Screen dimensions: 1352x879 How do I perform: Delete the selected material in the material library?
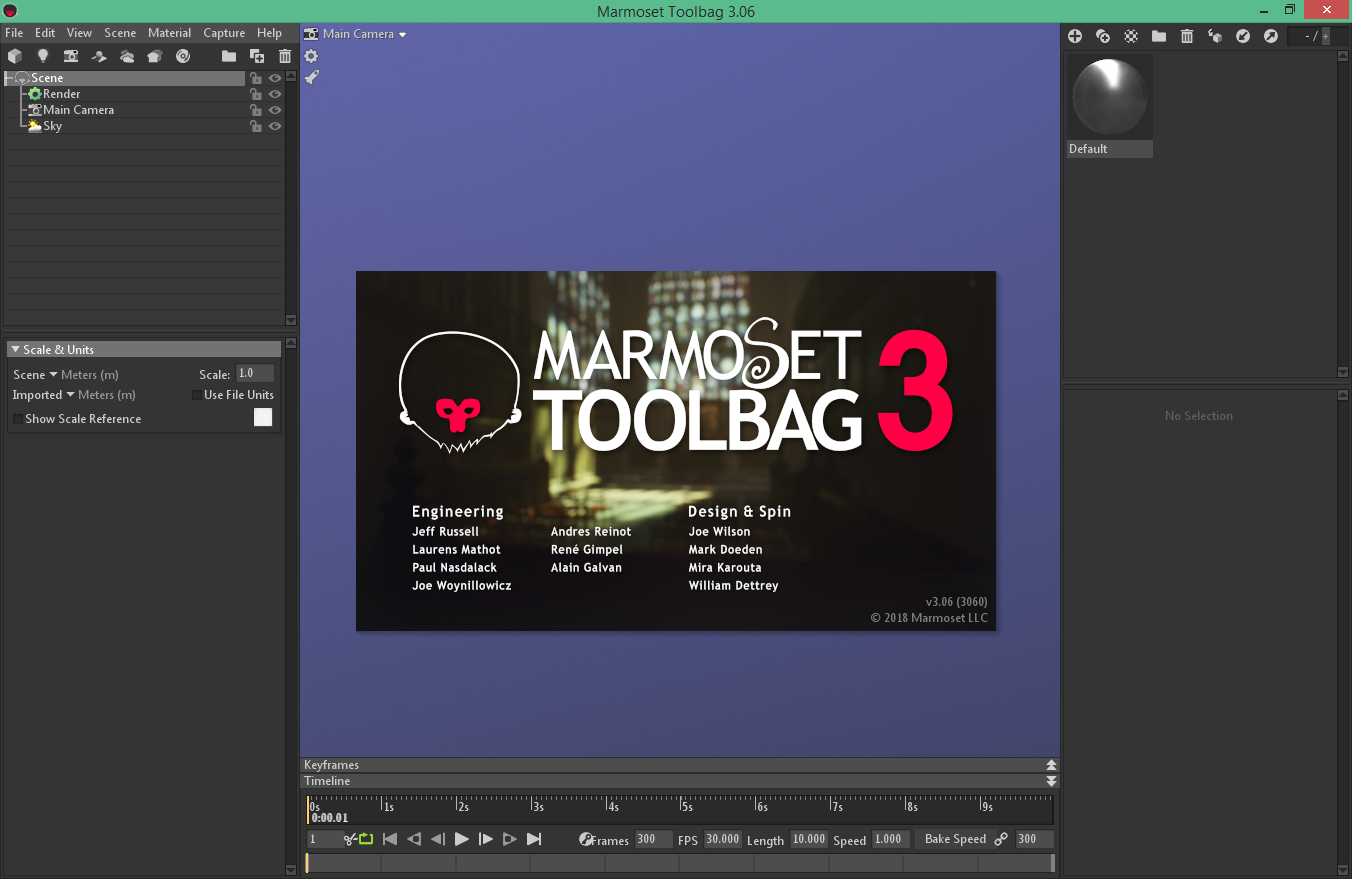[x=1187, y=36]
